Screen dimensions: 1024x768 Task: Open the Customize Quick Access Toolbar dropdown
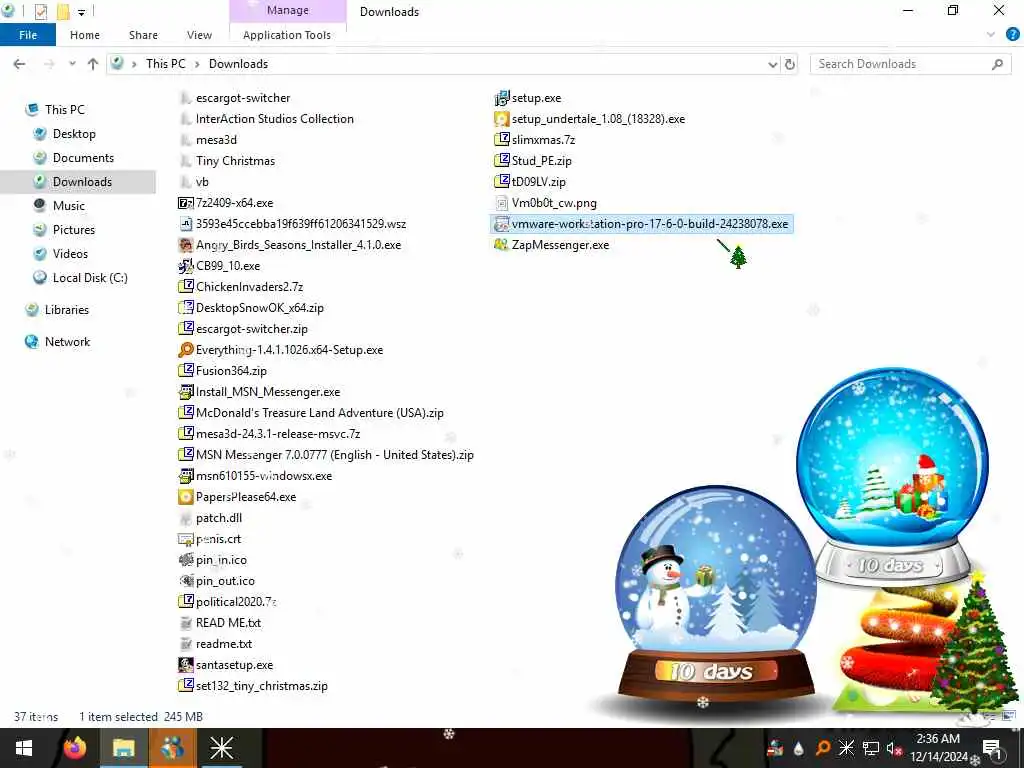[x=81, y=11]
